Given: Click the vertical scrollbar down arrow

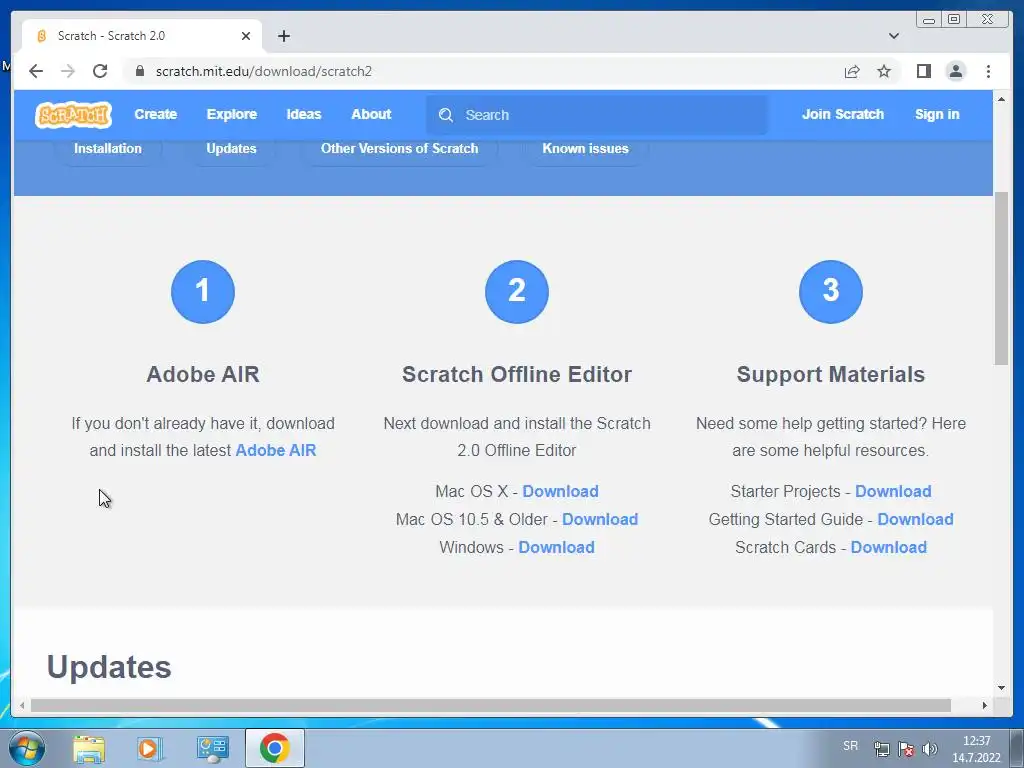Looking at the screenshot, I should coord(1001,687).
